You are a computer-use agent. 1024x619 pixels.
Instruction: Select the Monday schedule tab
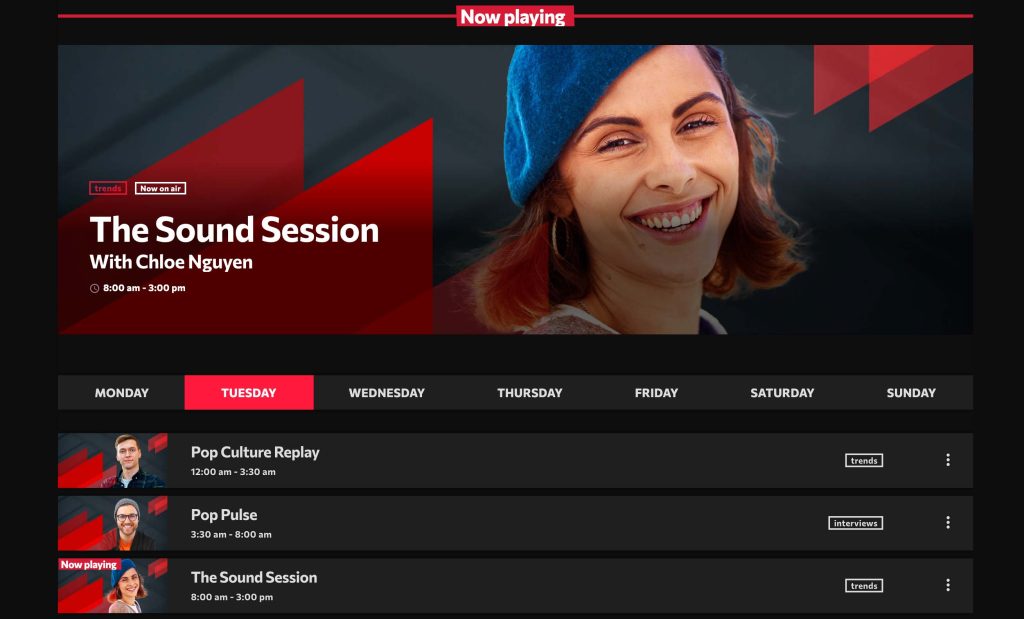coord(121,392)
